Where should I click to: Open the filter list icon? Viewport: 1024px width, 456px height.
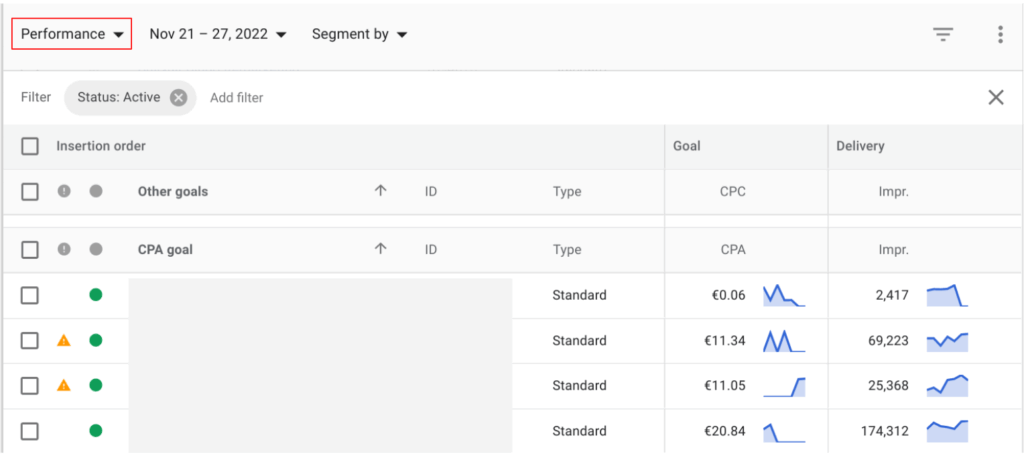pos(942,34)
